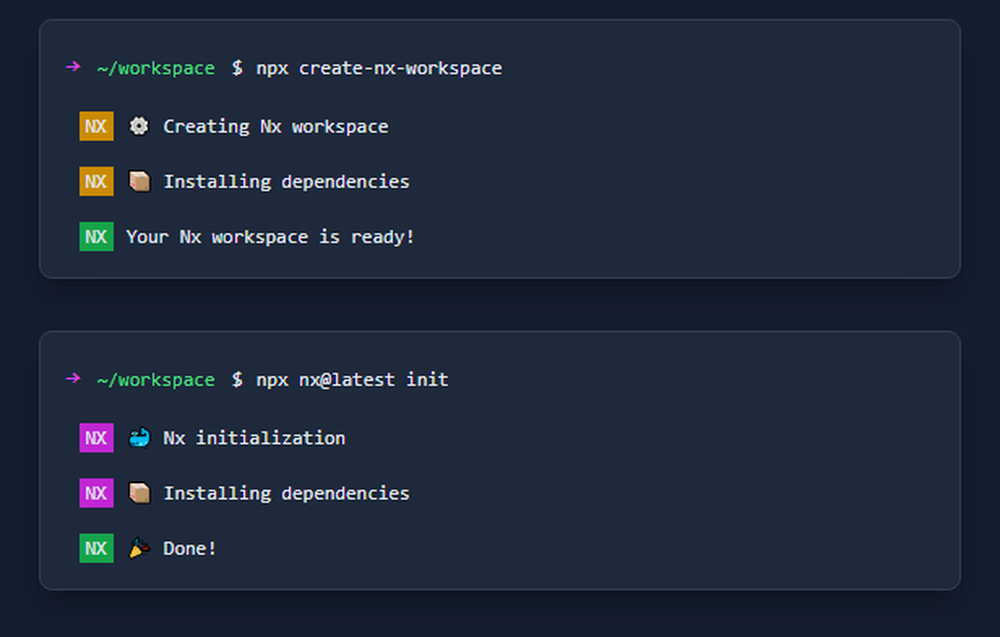Click the 'Creating Nx workspace' output line

tap(276, 126)
